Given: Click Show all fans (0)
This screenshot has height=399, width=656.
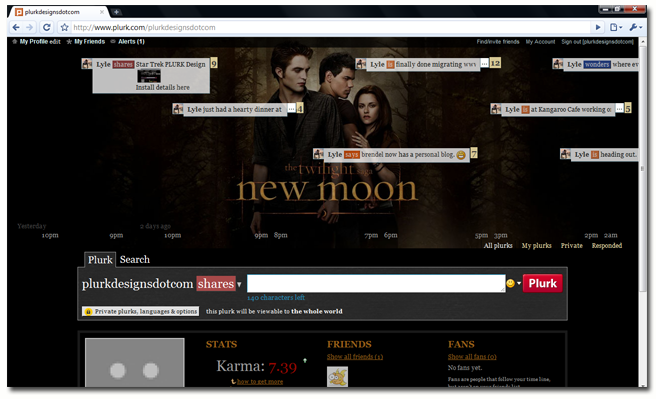Looking at the screenshot, I should tap(472, 357).
